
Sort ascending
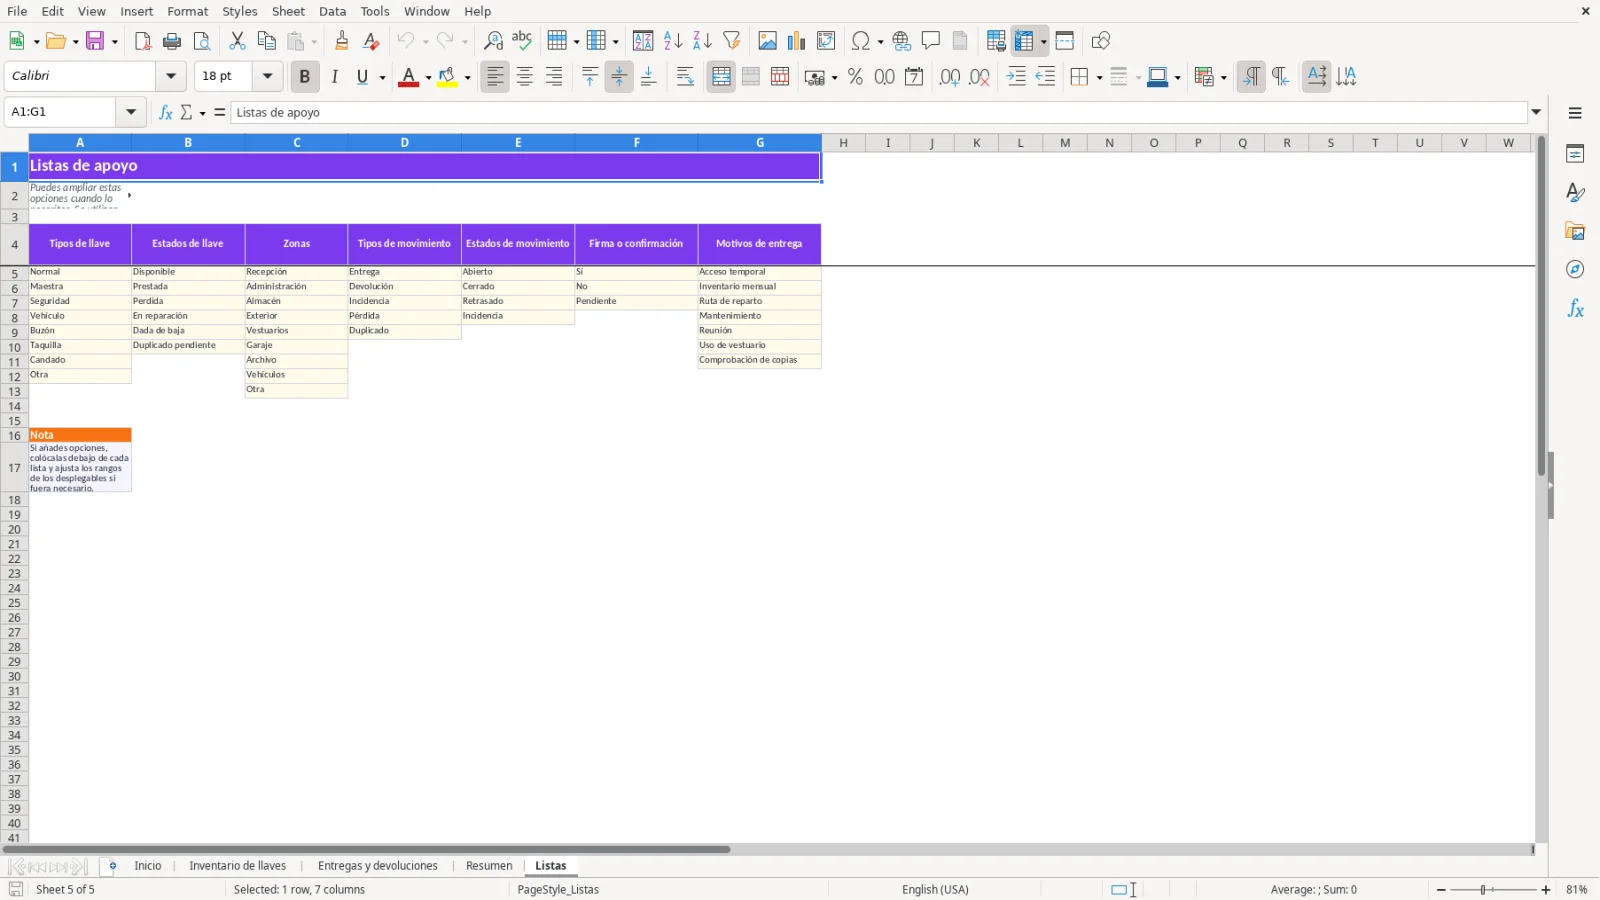click(673, 41)
